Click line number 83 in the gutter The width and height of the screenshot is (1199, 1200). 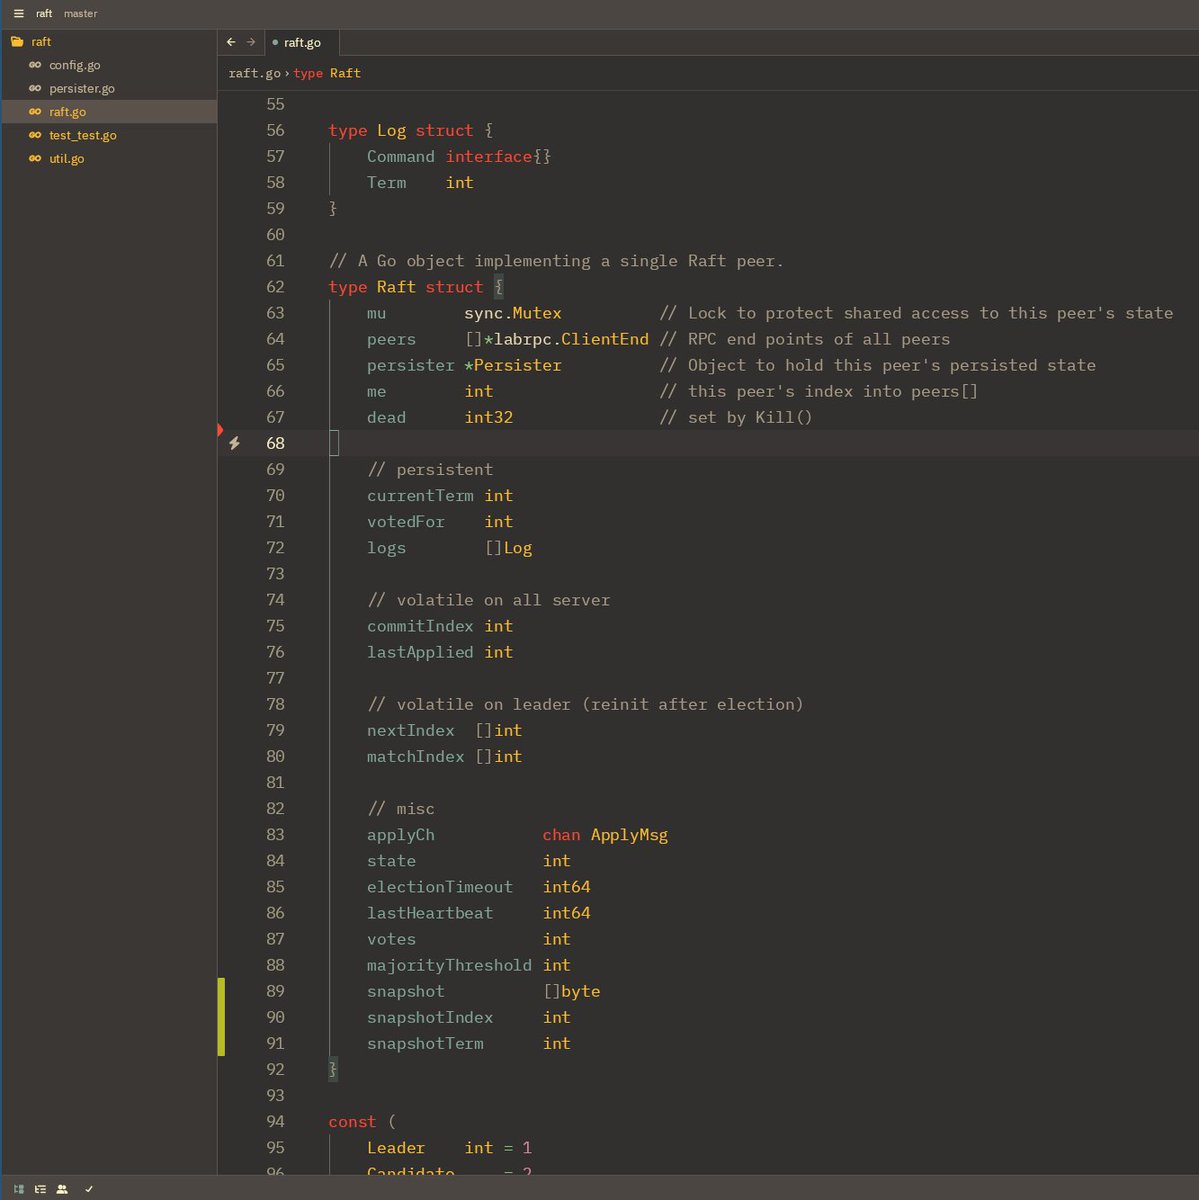275,835
